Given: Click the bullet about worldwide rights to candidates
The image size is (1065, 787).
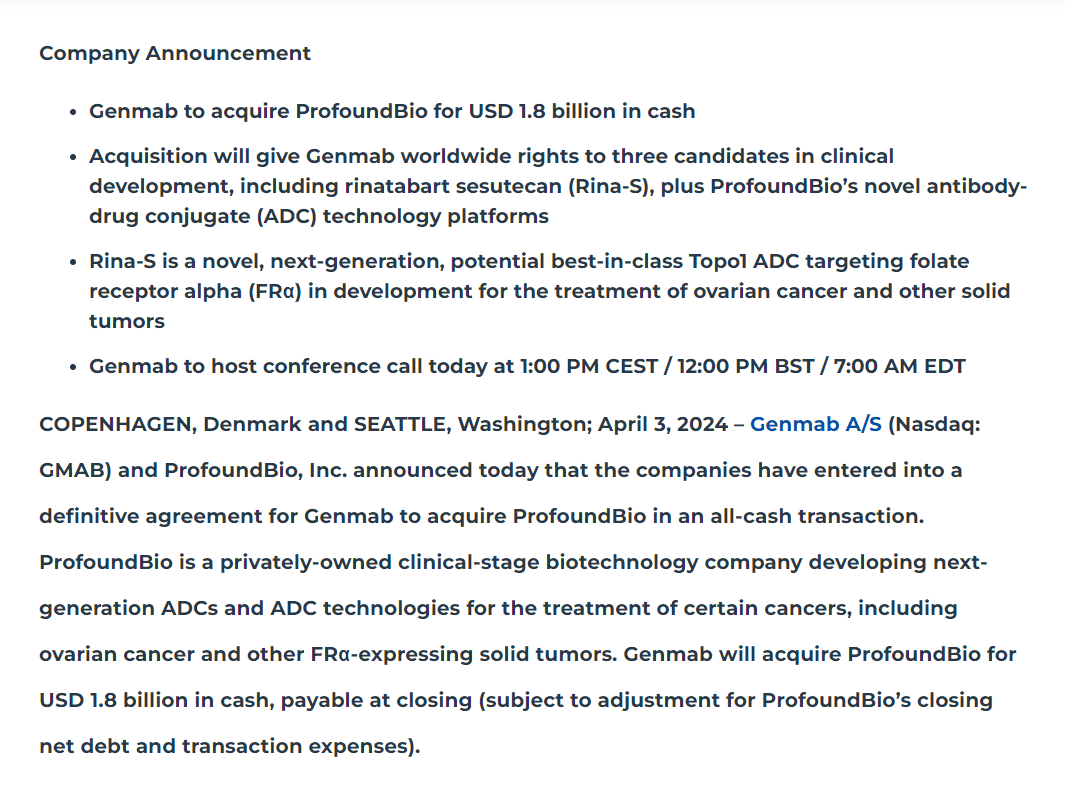Looking at the screenshot, I should tap(490, 156).
